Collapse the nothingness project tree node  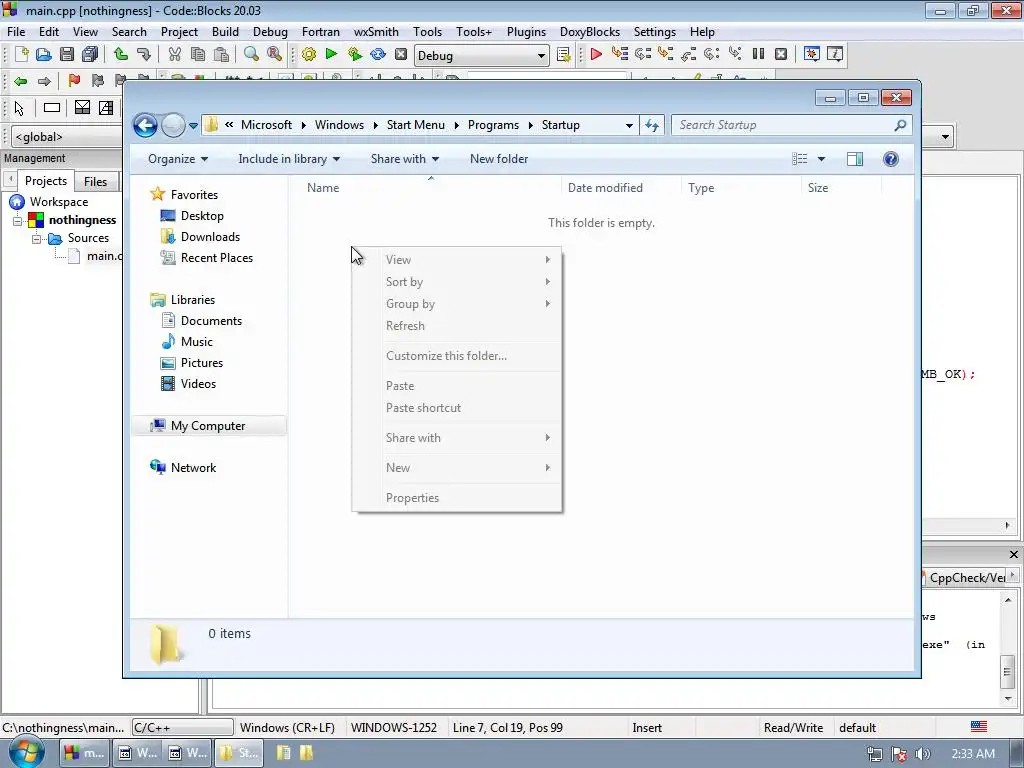point(18,221)
